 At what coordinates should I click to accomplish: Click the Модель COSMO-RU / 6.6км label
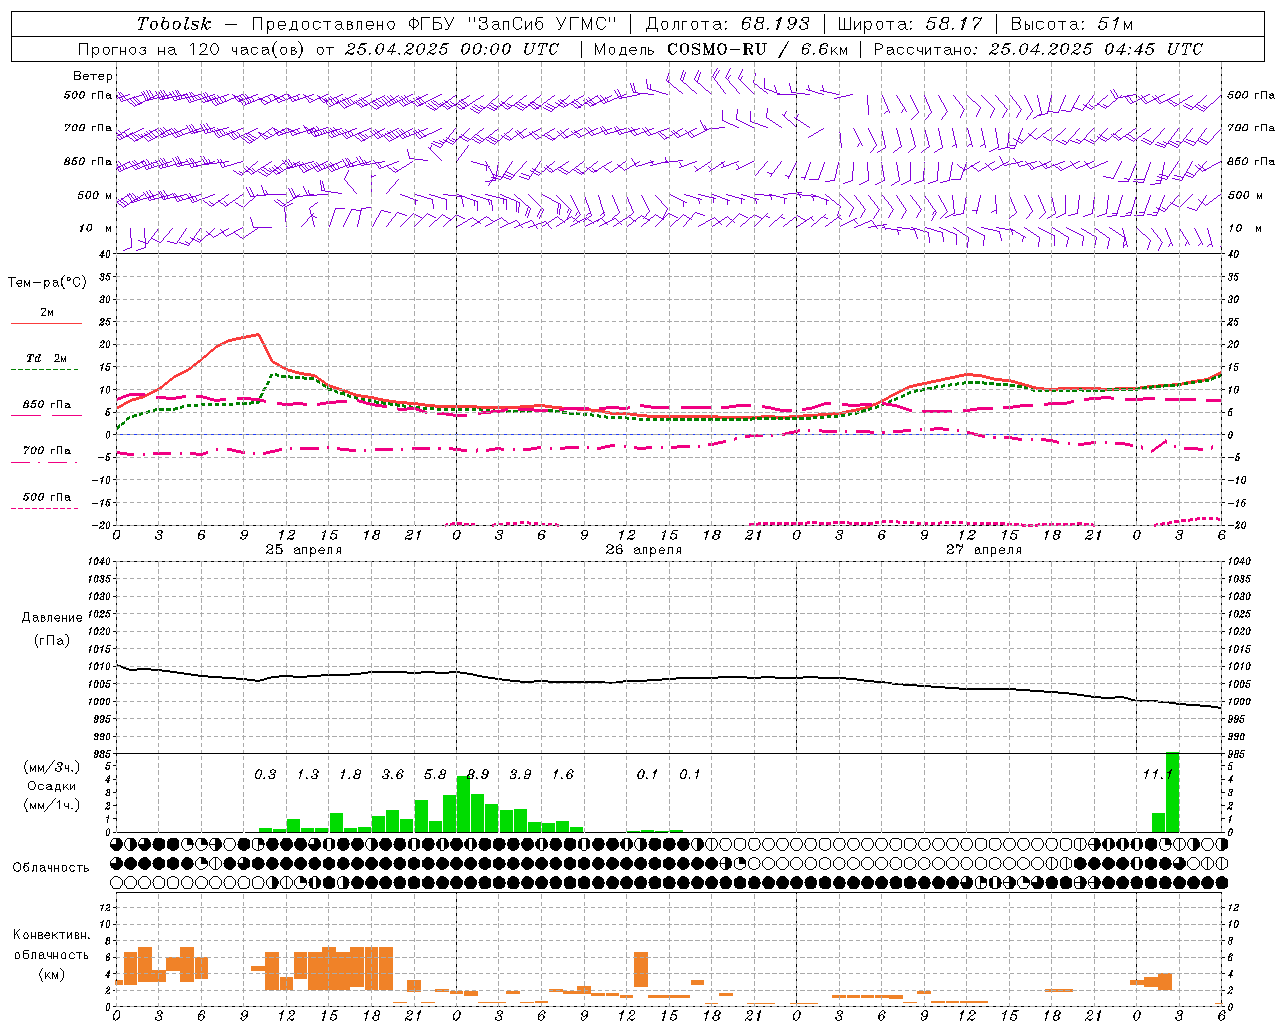720,49
